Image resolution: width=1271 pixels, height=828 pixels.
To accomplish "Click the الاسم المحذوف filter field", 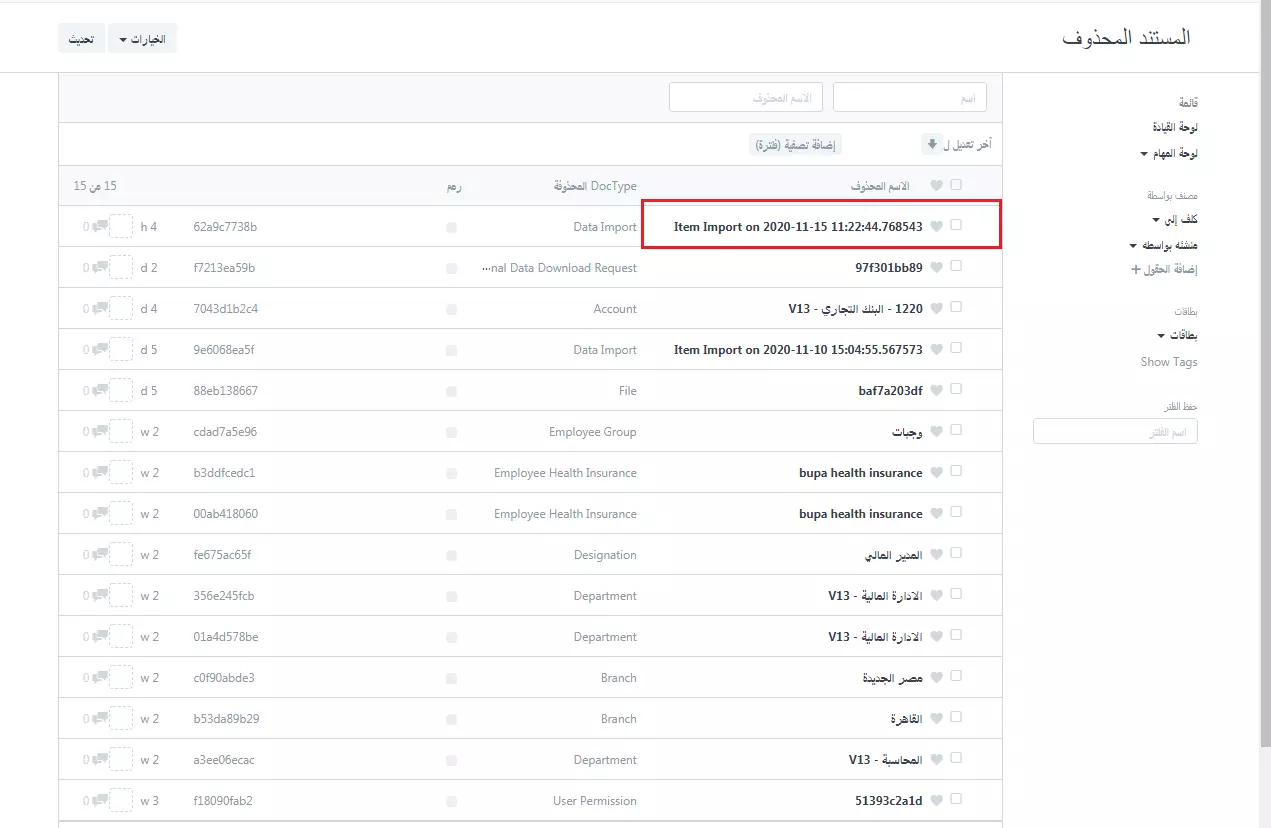I will tap(746, 97).
